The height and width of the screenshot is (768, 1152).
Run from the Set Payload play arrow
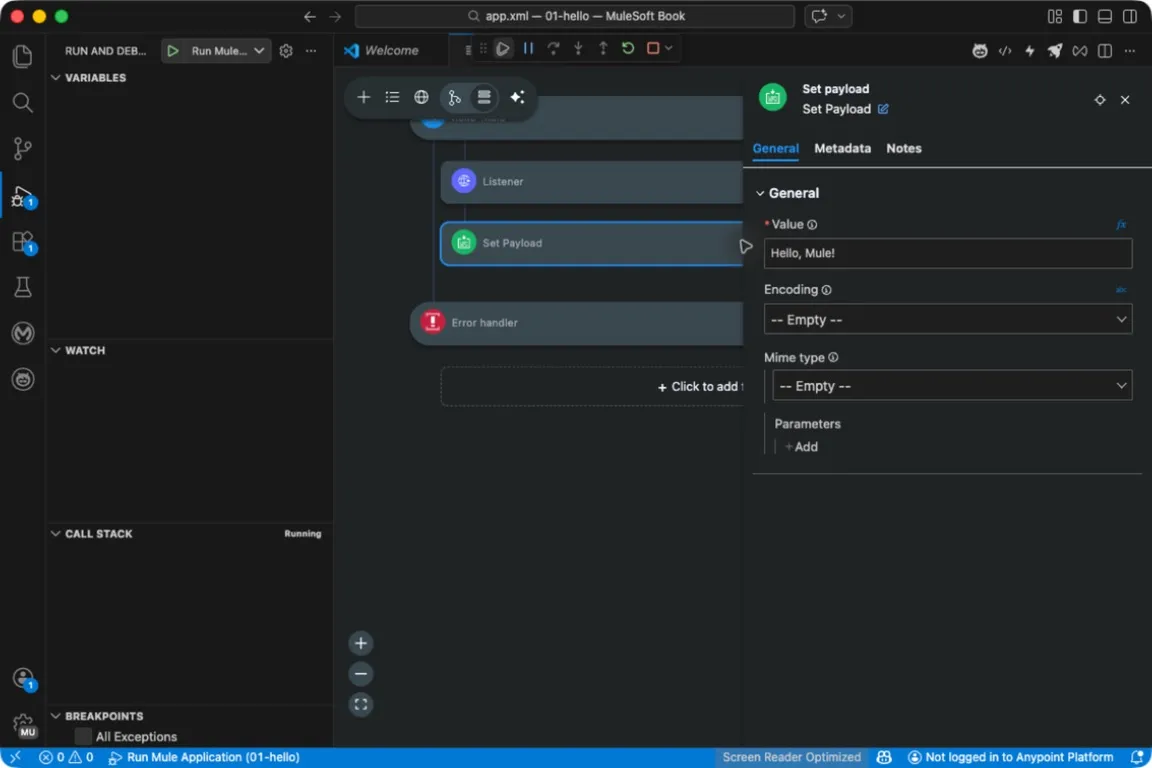pos(746,246)
